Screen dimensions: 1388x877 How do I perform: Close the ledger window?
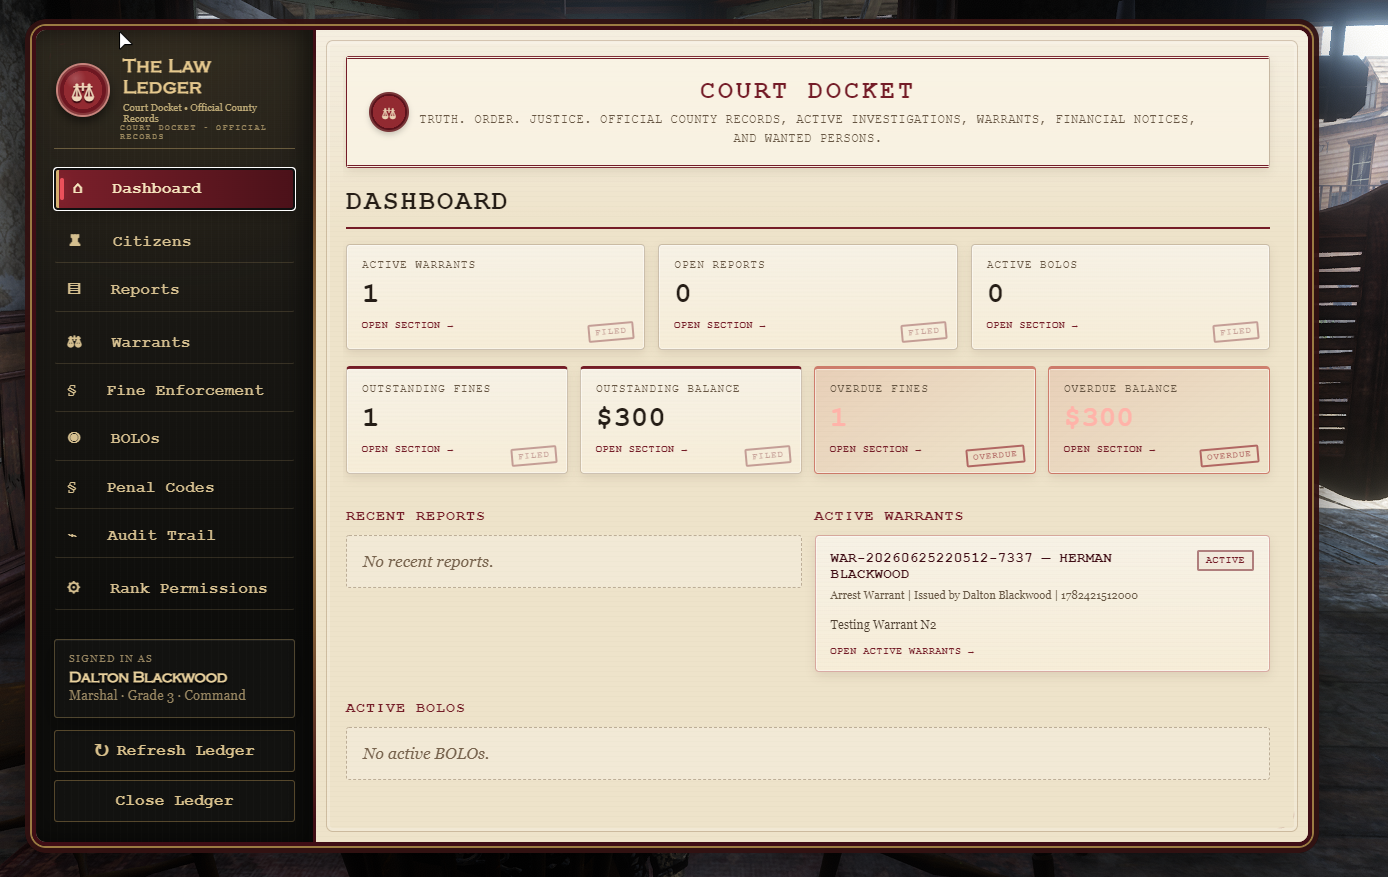click(x=174, y=800)
